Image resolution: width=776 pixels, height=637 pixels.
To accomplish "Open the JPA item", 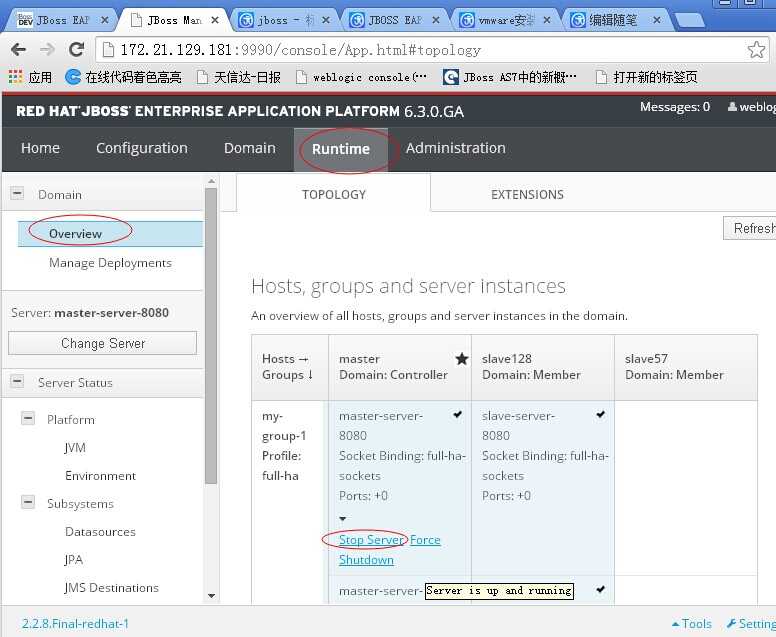I will coord(74,560).
